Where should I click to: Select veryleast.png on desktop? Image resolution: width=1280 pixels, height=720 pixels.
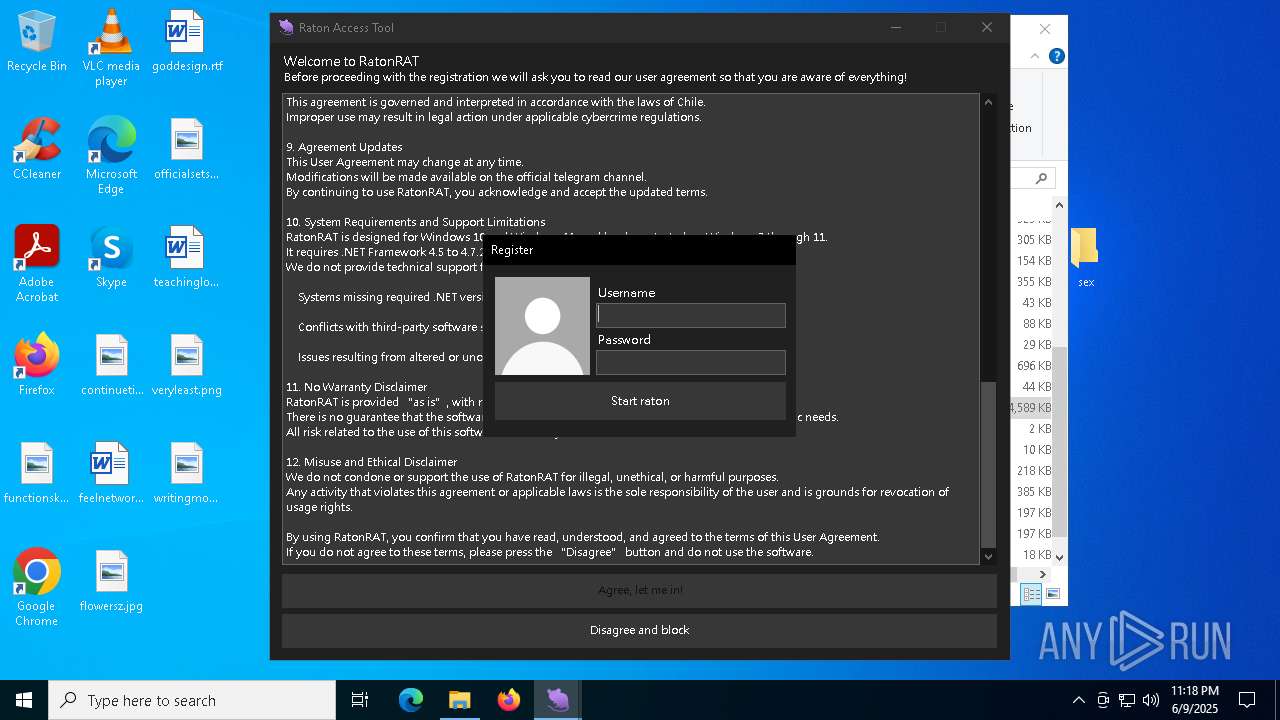click(187, 365)
